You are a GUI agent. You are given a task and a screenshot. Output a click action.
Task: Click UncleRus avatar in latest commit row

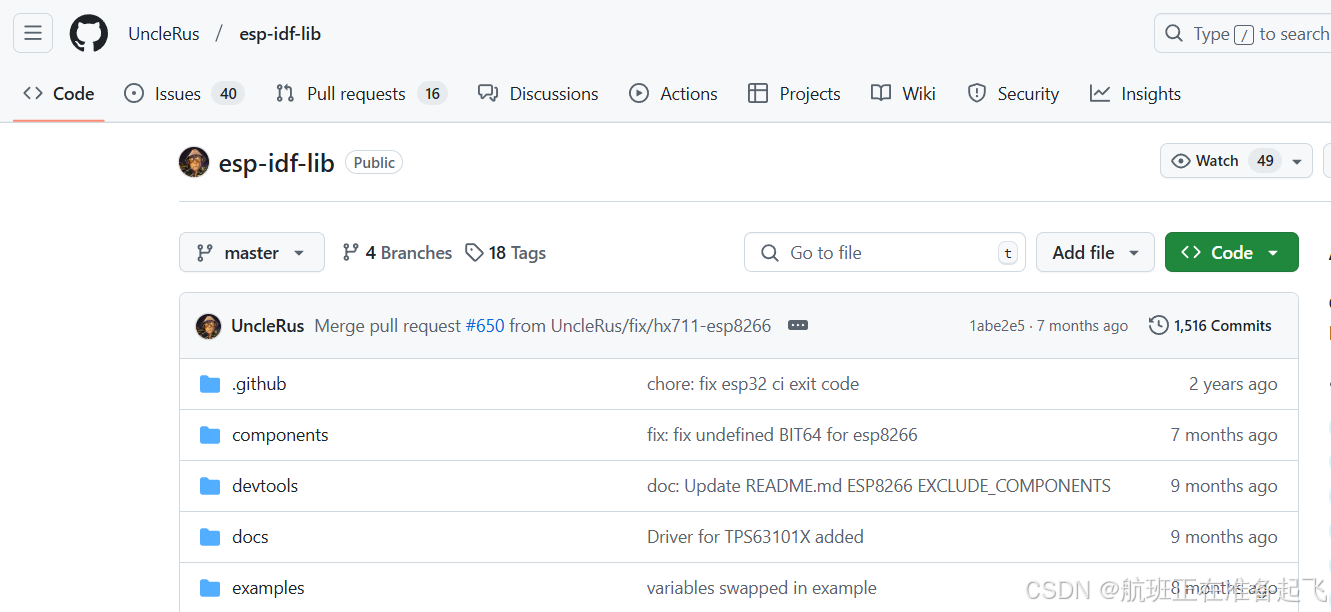tap(208, 326)
